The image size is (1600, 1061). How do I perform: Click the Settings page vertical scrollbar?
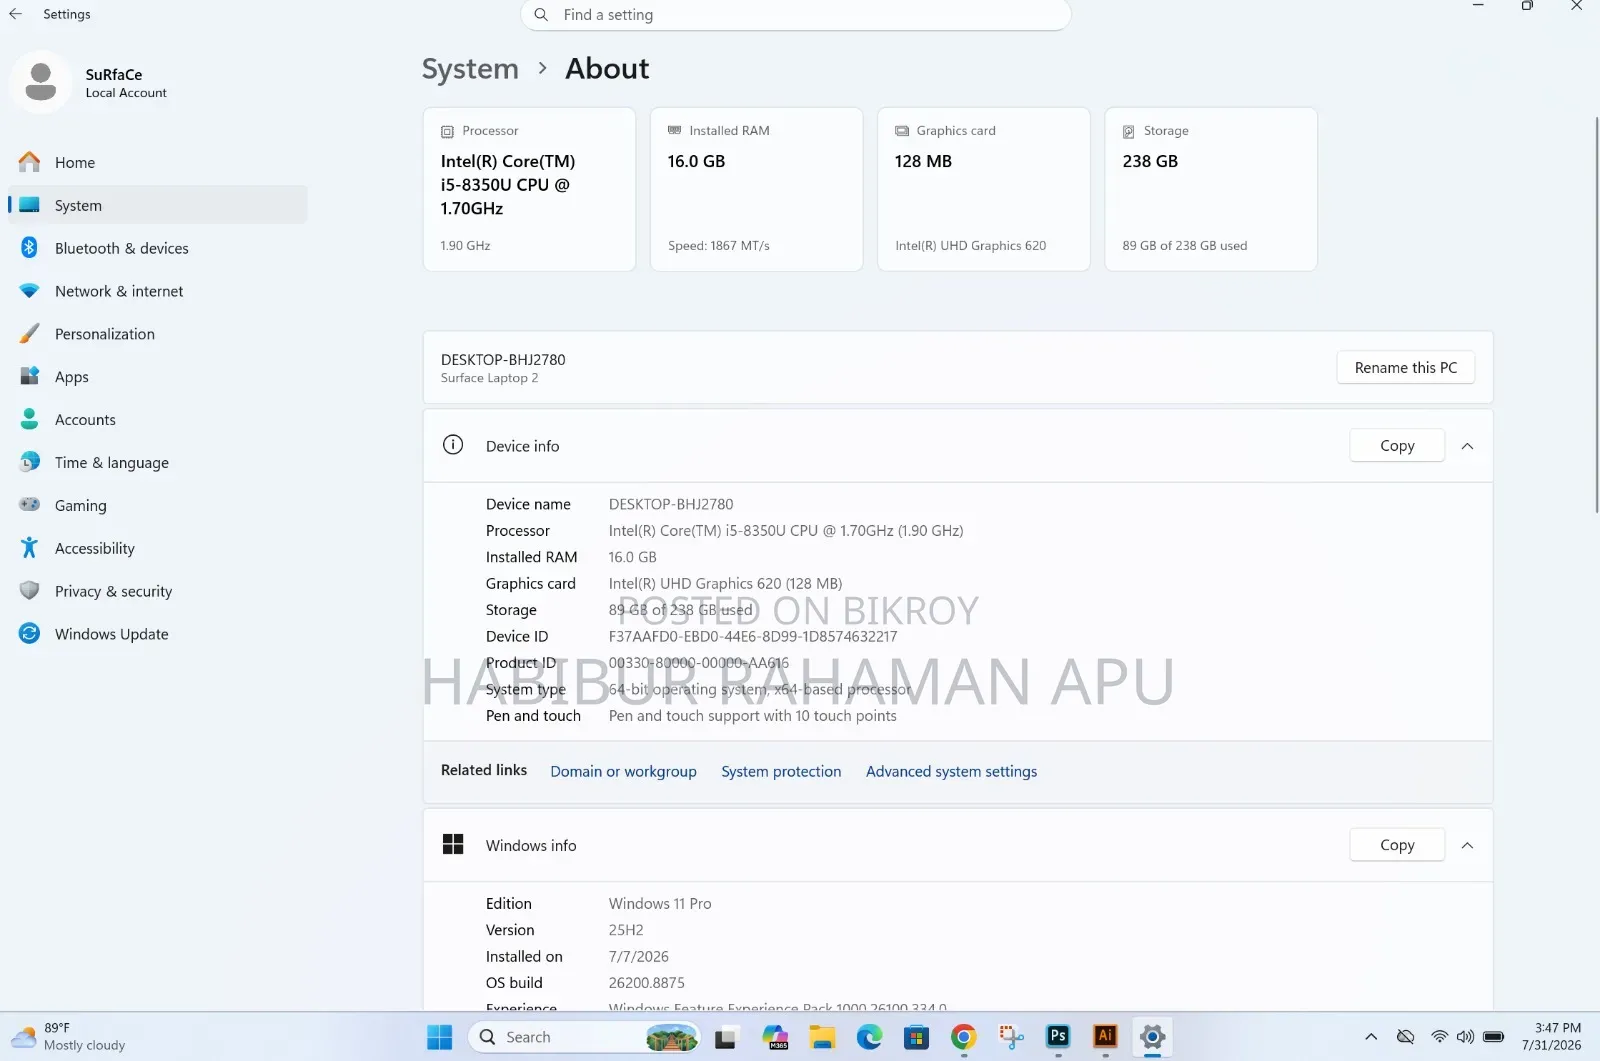(1596, 315)
